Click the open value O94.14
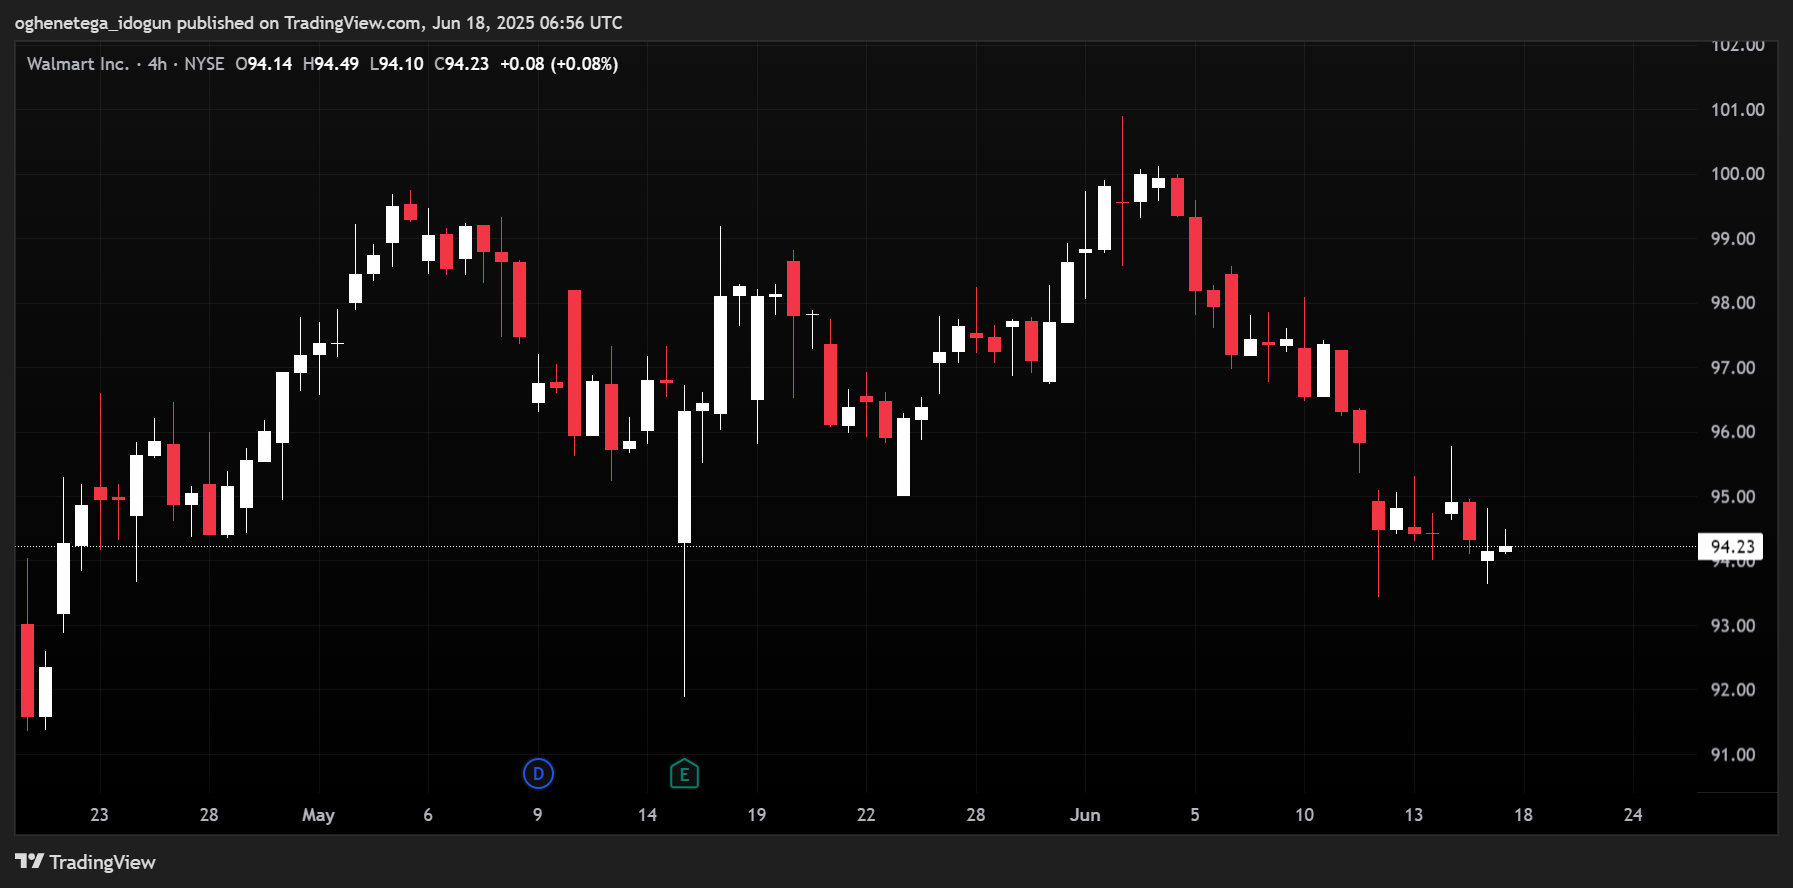The height and width of the screenshot is (888, 1793). point(264,64)
